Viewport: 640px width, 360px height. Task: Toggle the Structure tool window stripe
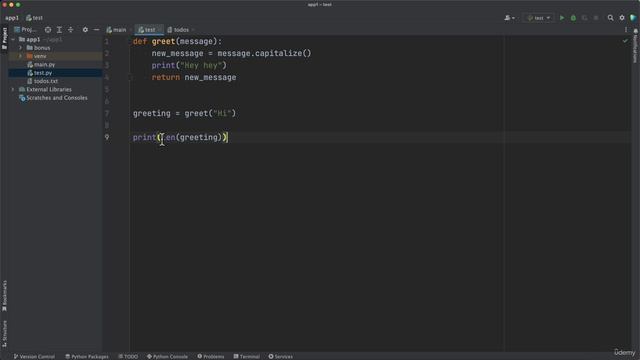[x=4, y=334]
